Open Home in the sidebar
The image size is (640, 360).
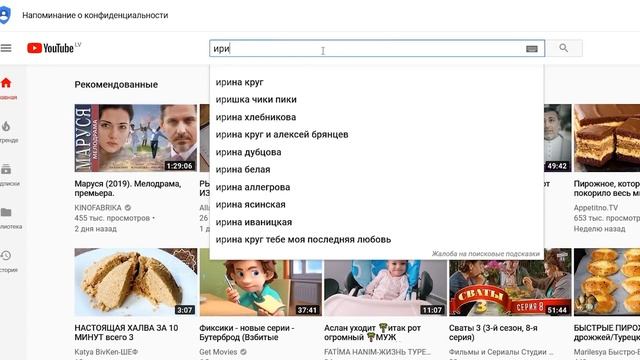tap(6, 83)
